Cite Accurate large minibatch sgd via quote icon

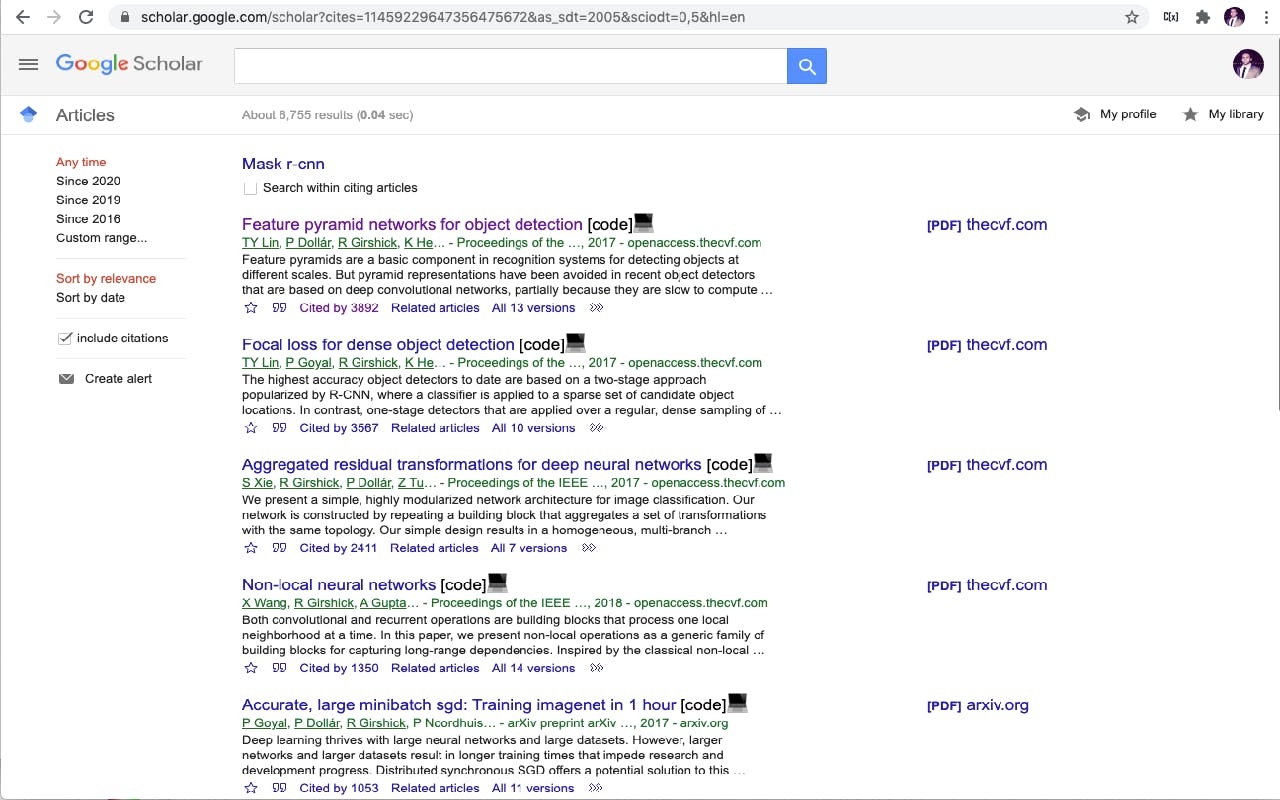click(280, 788)
